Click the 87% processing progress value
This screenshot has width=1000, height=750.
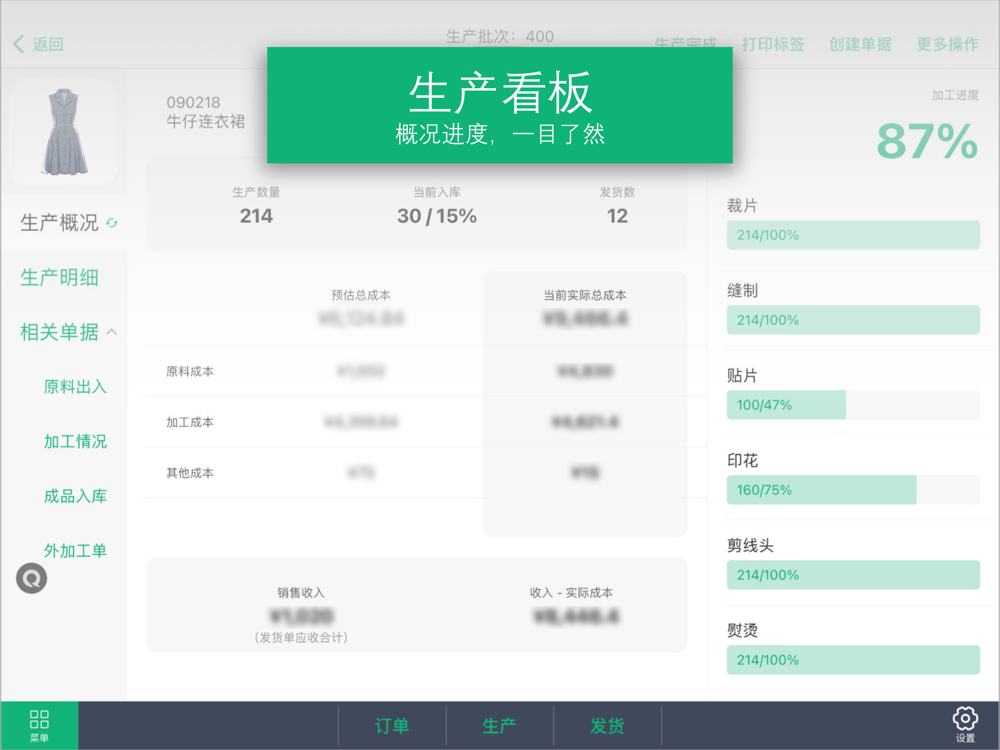click(927, 141)
